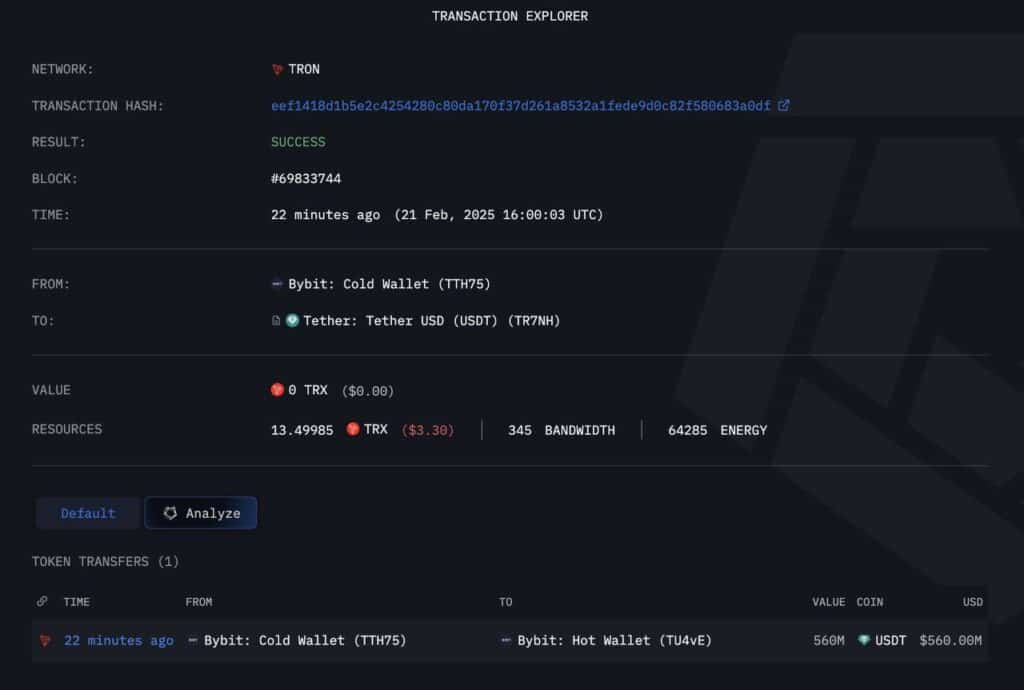Click the '64285 ENERGY' value
Image resolution: width=1024 pixels, height=690 pixels.
[718, 430]
